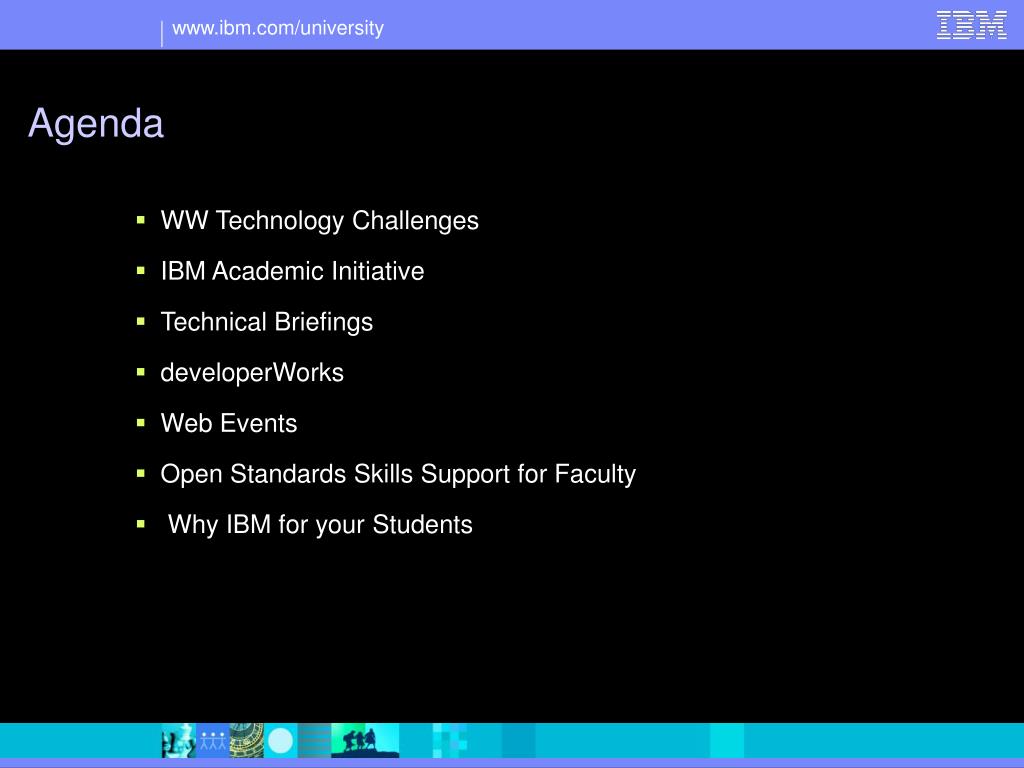Click 'WW Technology Challenges' agenda item
The image size is (1024, 768).
pos(319,221)
